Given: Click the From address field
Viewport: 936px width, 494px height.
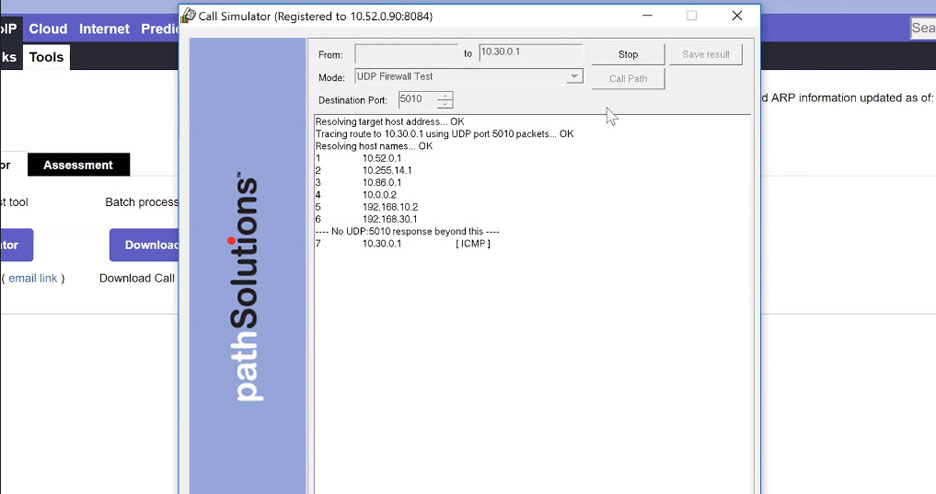Looking at the screenshot, I should pyautogui.click(x=406, y=53).
